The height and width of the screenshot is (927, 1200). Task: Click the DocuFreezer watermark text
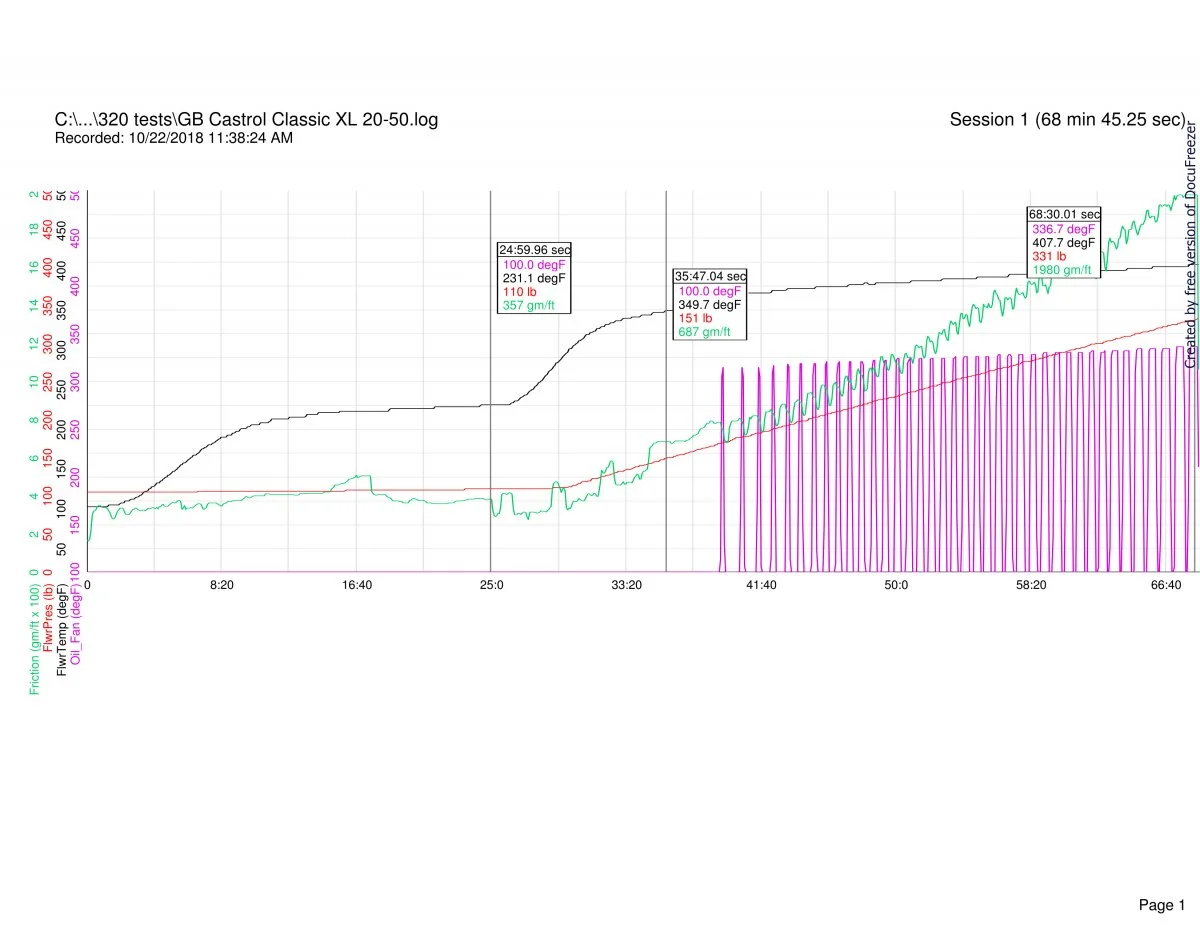point(1191,246)
